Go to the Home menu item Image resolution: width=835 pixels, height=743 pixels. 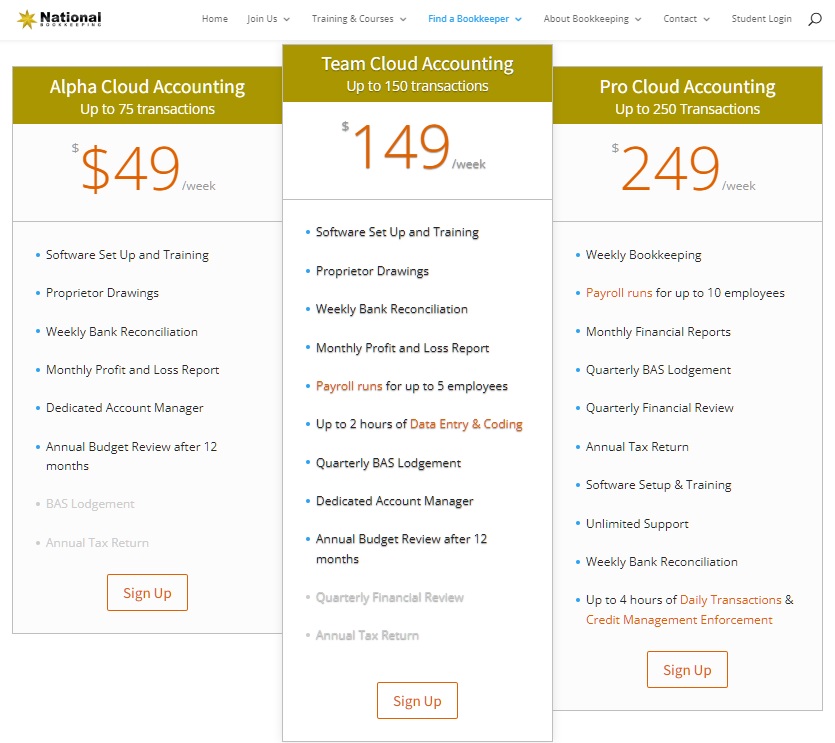[x=214, y=19]
